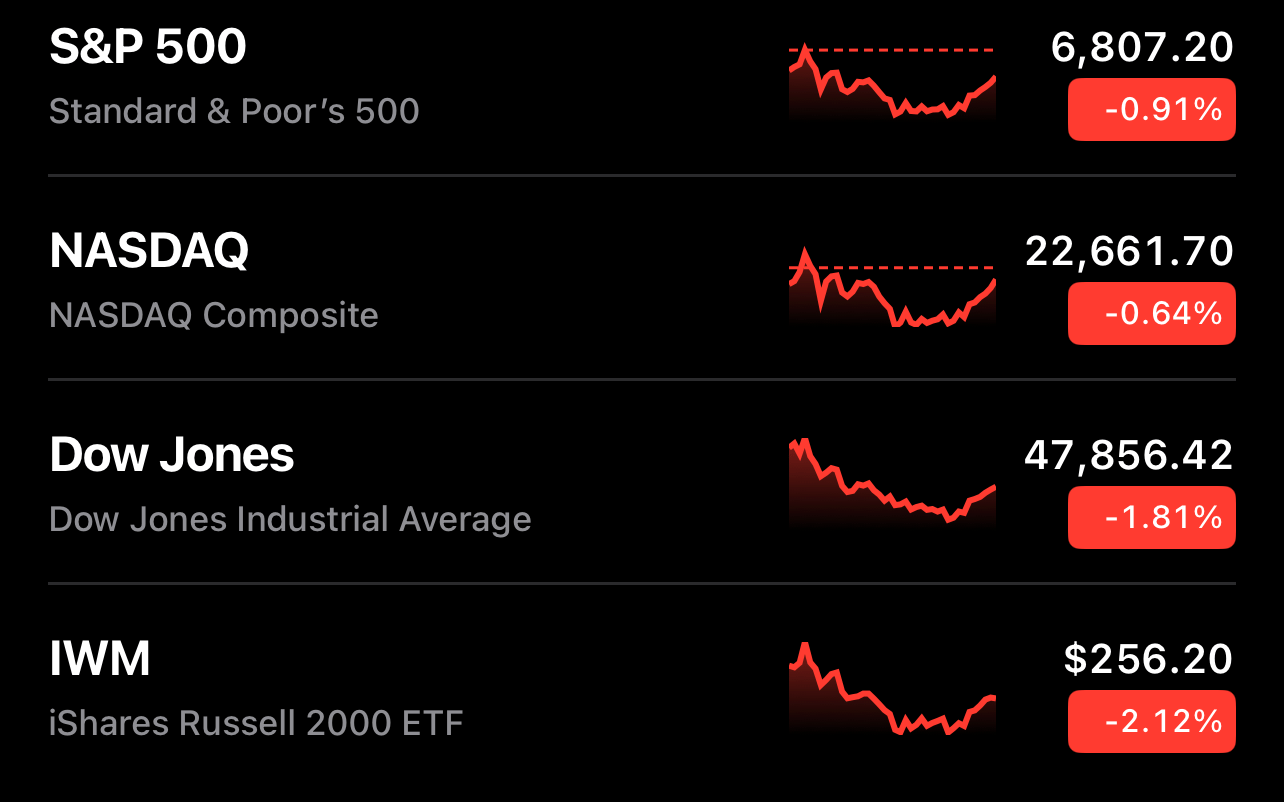Open the S&P 500 sparkline chart

click(x=893, y=83)
